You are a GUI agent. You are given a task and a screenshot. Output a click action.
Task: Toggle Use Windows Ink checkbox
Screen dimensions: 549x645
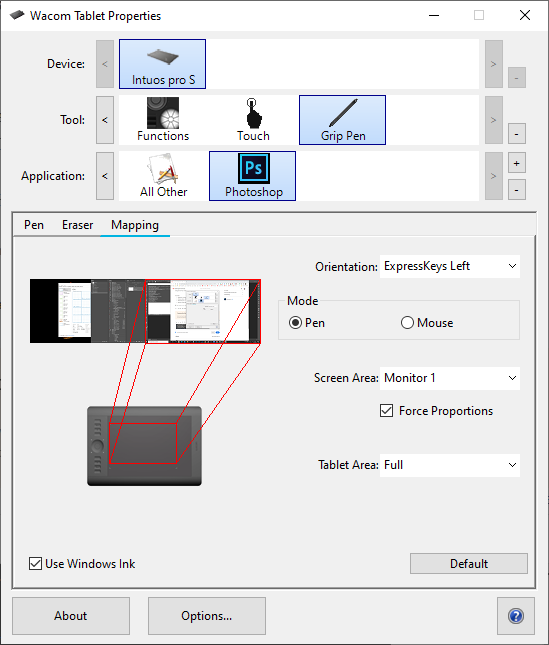35,564
